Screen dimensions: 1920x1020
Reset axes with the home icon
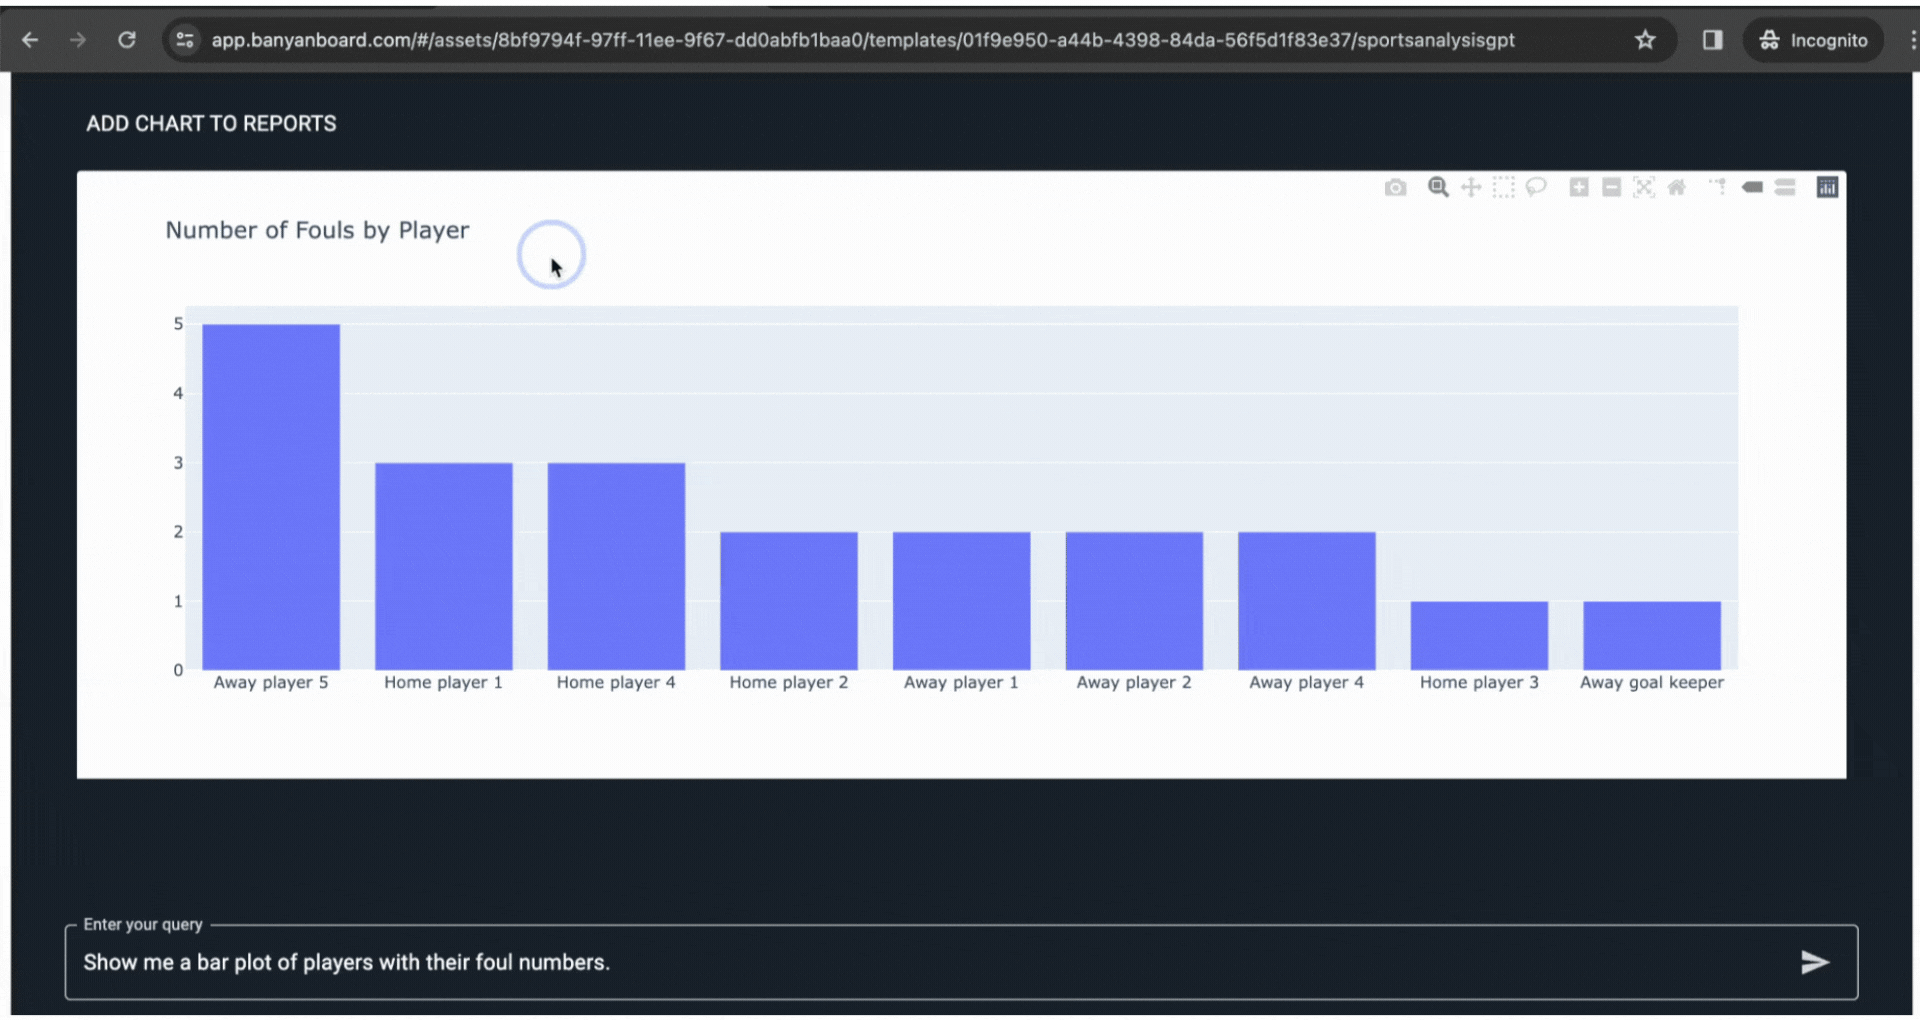tap(1677, 187)
